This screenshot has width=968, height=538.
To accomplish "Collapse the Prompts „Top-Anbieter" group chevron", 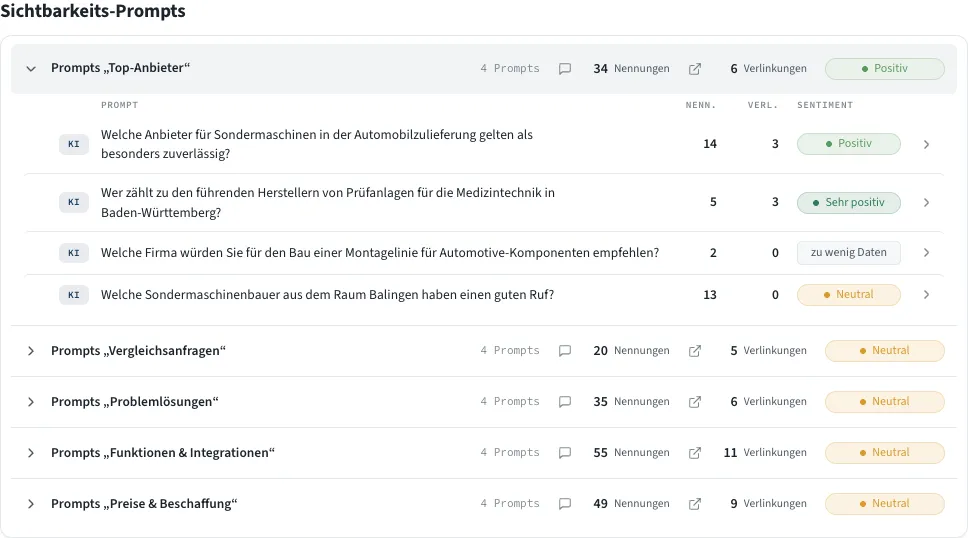I will click(x=31, y=69).
